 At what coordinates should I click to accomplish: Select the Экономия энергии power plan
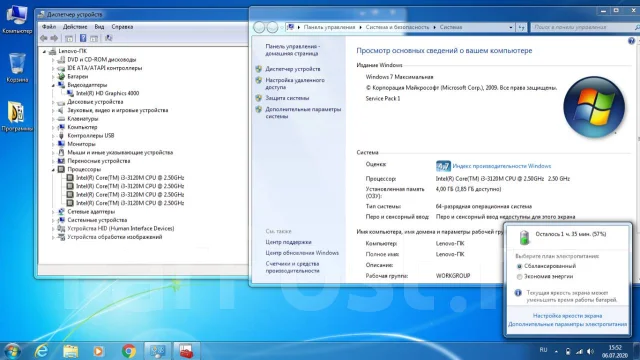(x=520, y=277)
